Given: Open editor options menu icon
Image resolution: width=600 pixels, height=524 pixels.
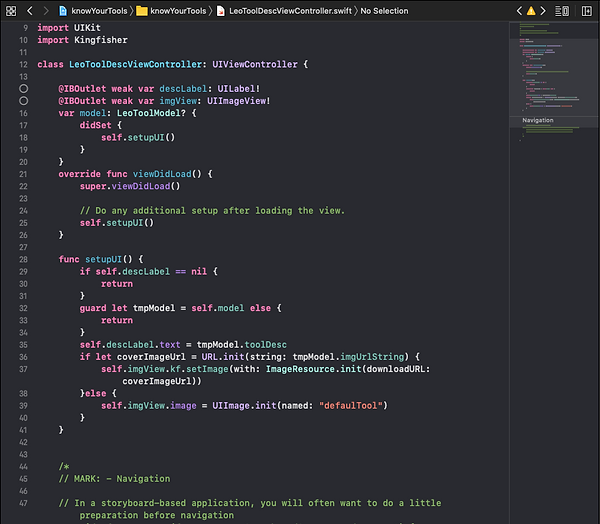Looking at the screenshot, I should point(562,11).
